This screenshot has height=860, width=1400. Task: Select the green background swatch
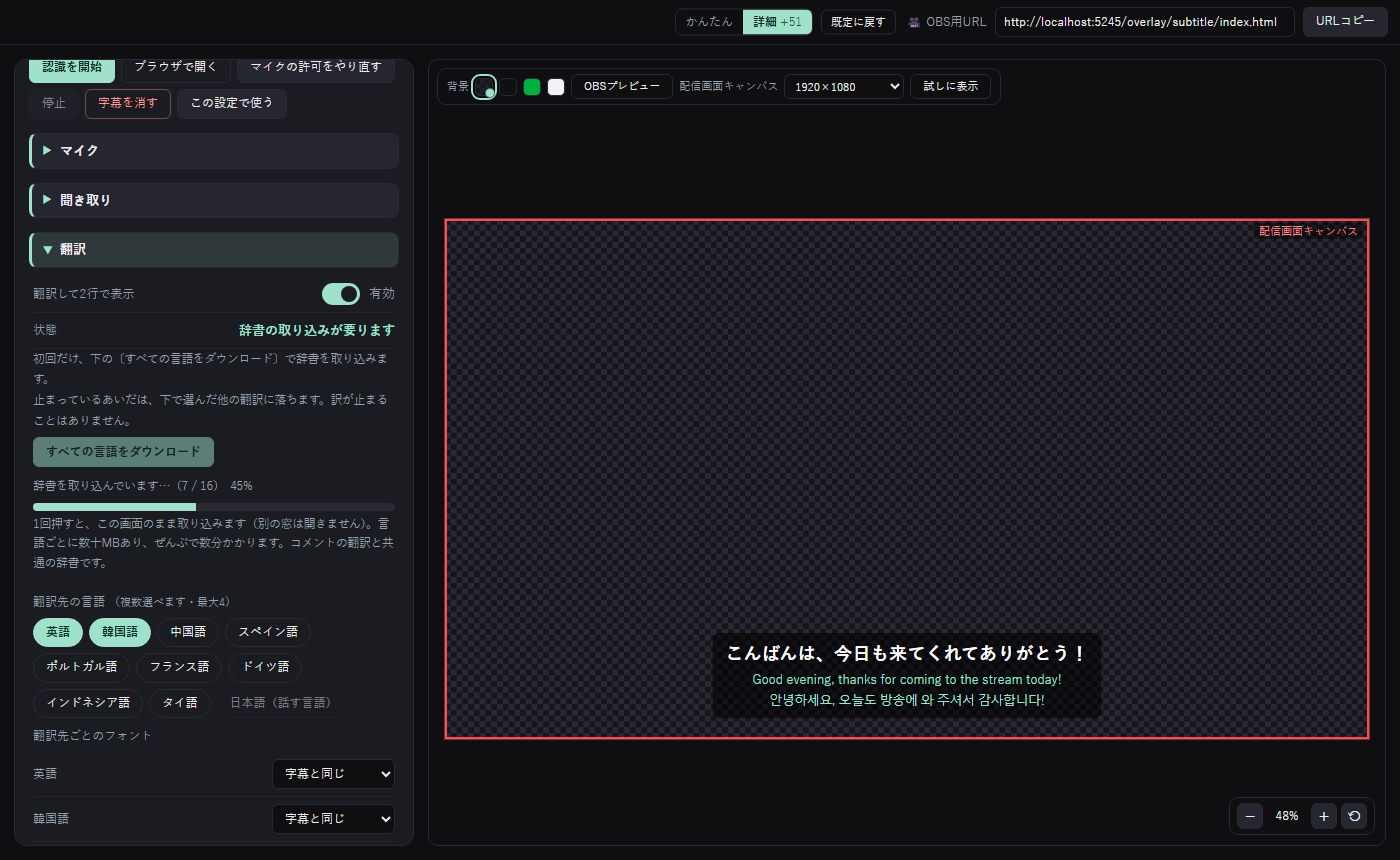tap(532, 87)
